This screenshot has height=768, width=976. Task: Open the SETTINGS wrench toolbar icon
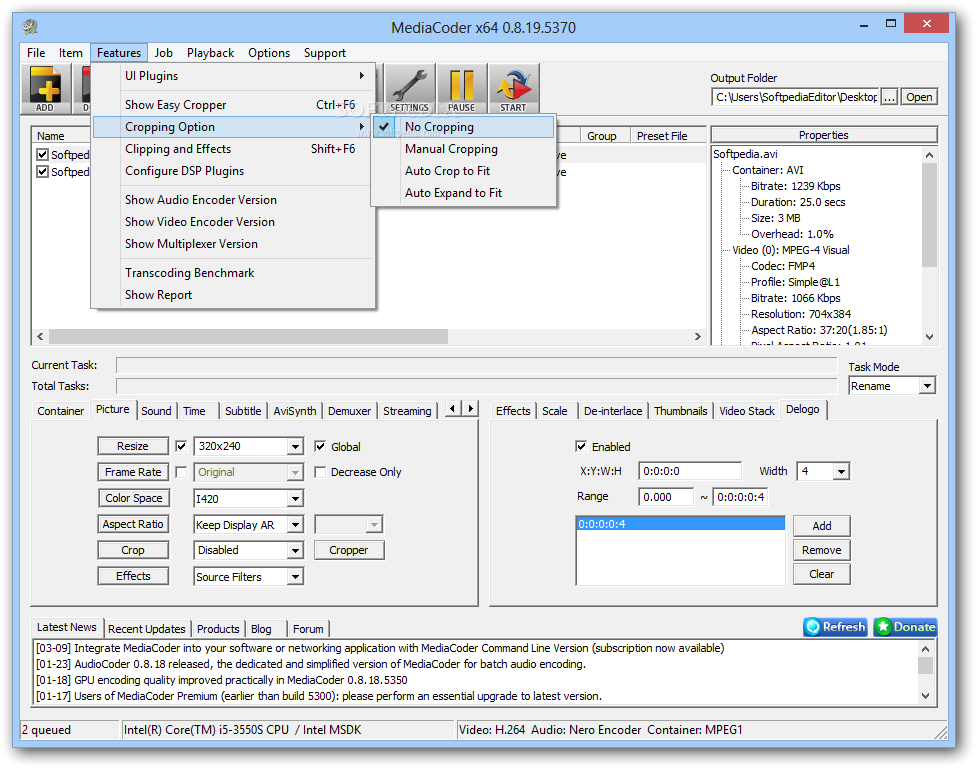pos(409,88)
